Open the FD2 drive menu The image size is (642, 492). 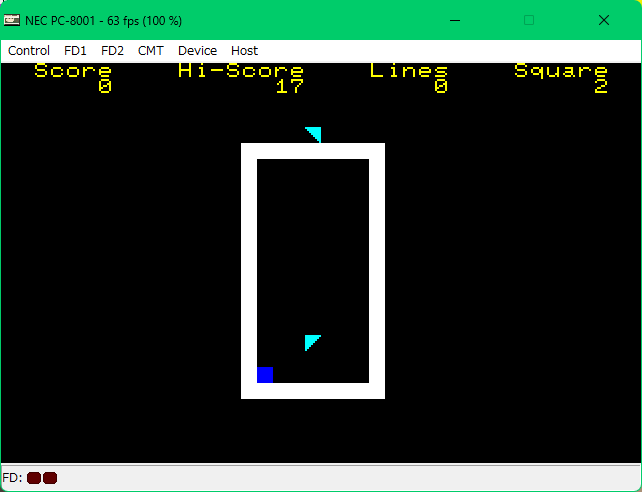[112, 50]
